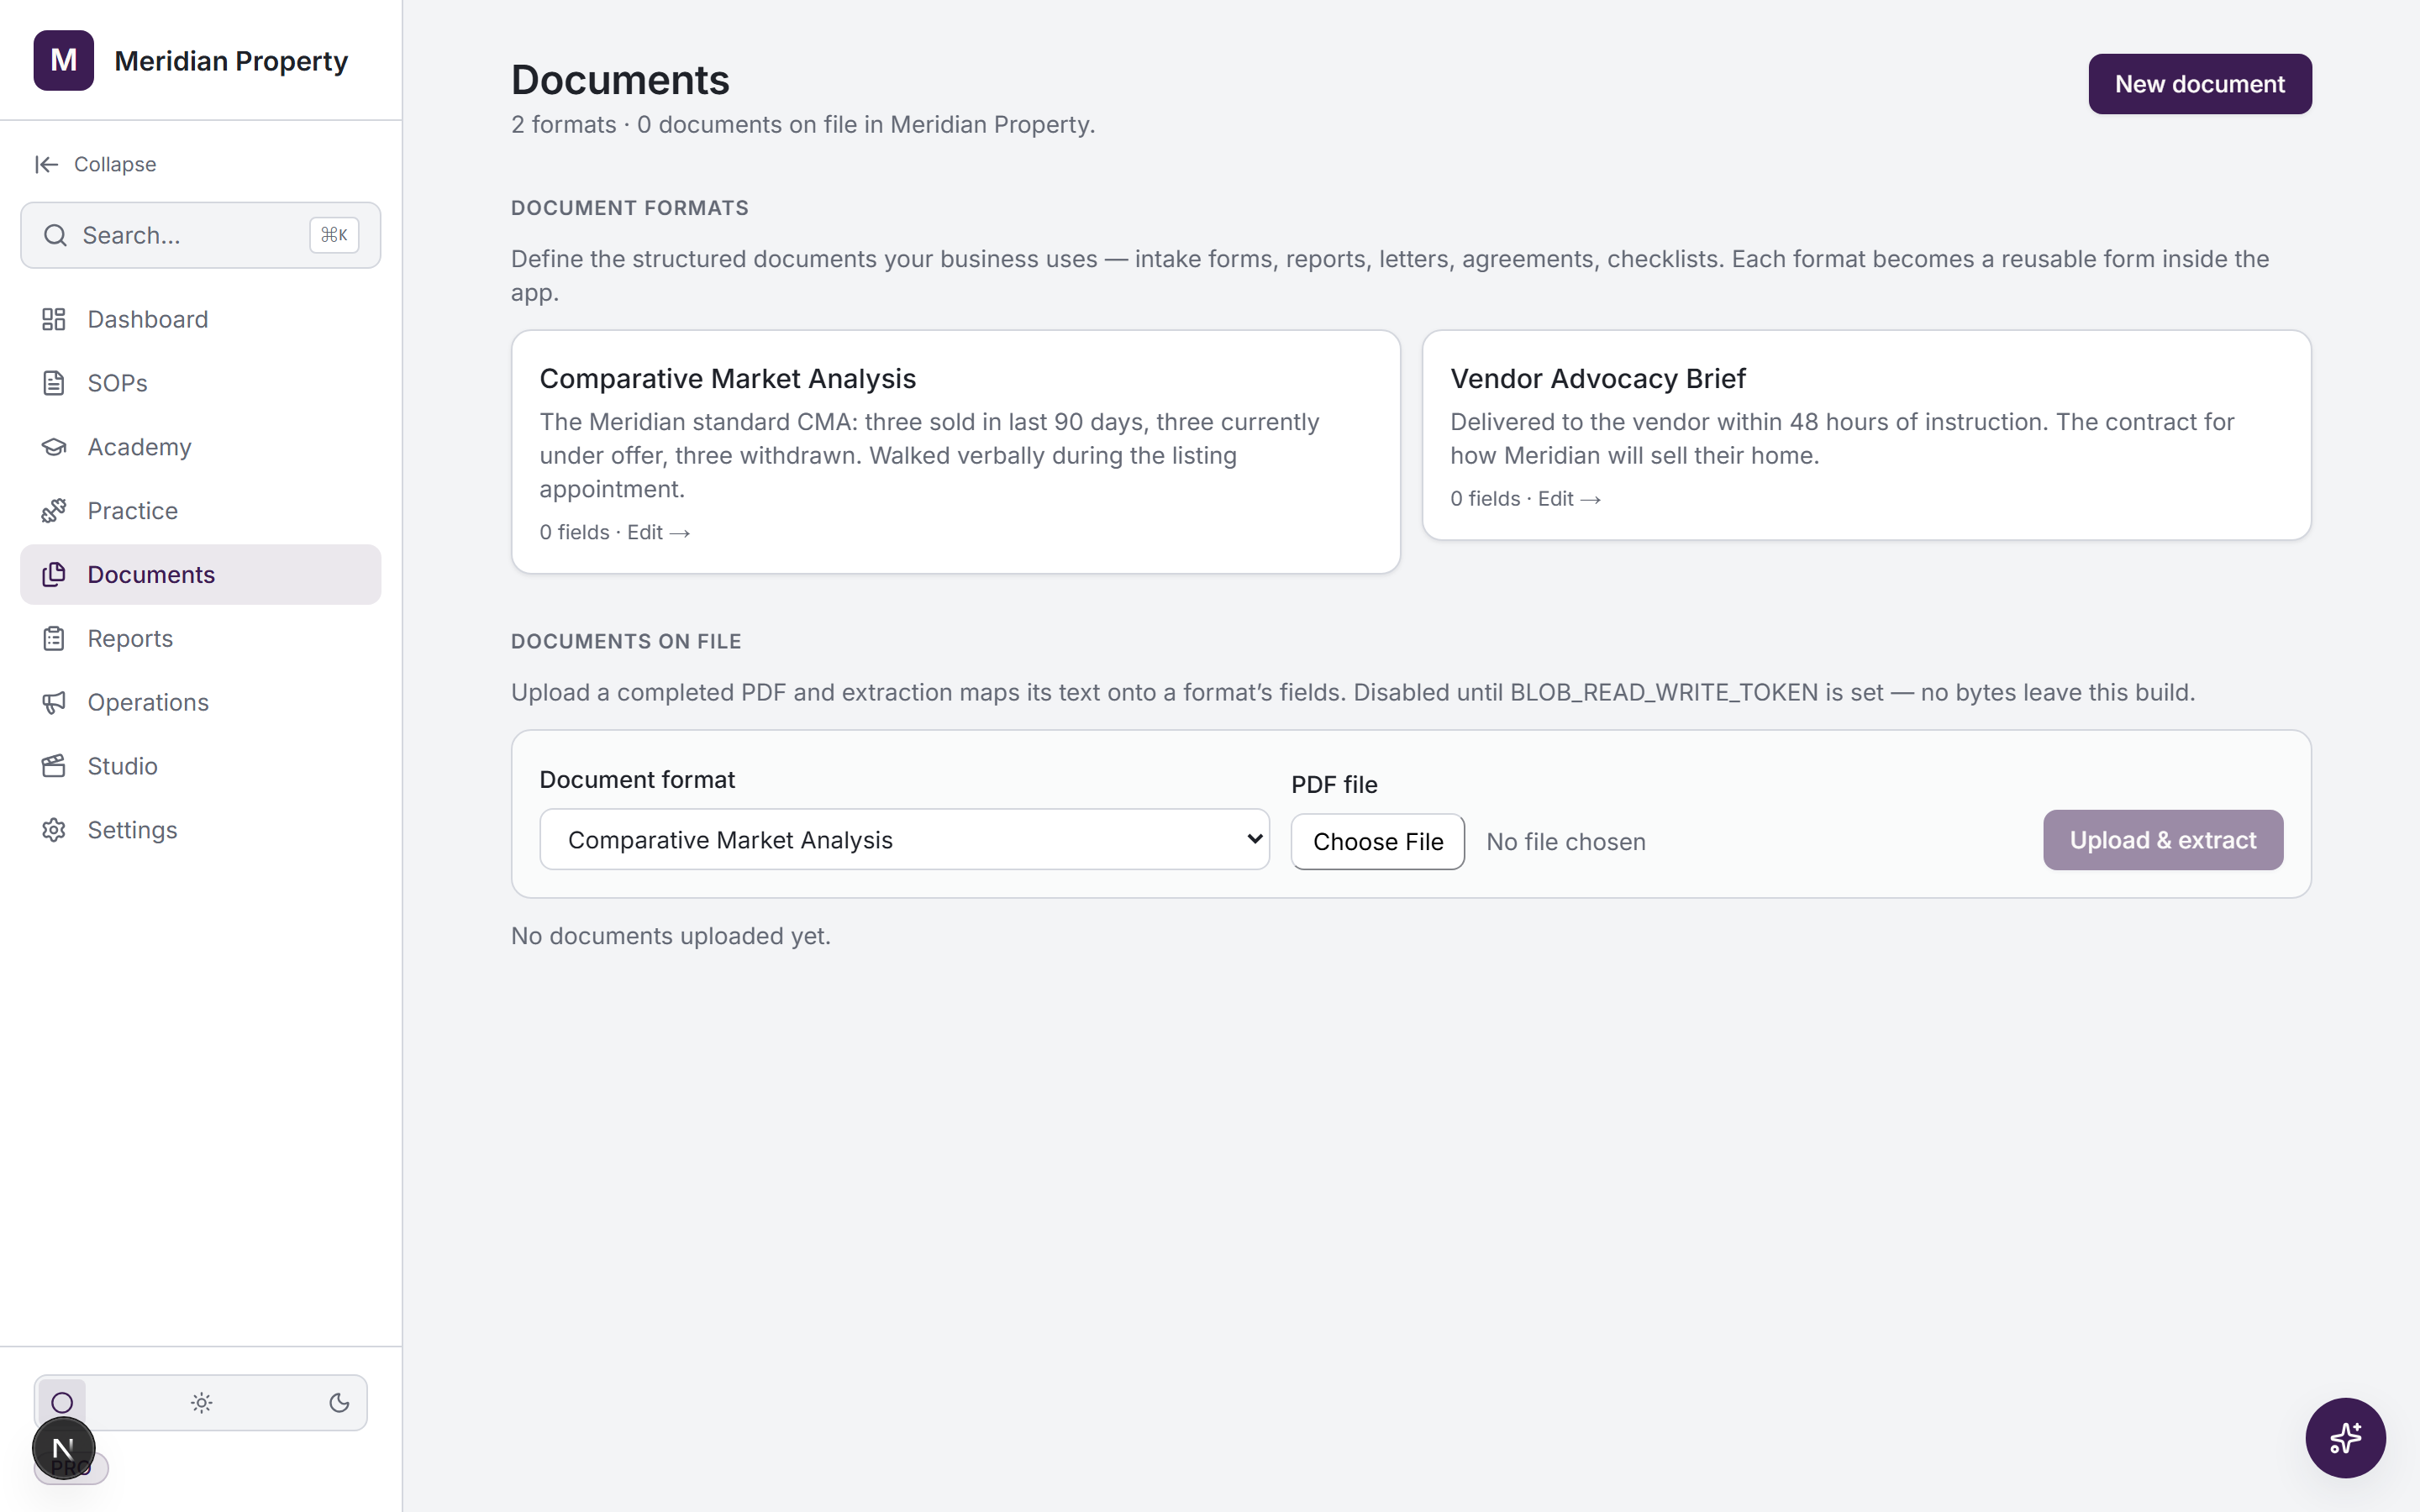Click the Operations megaphone icon
2420x1512 pixels.
54,702
